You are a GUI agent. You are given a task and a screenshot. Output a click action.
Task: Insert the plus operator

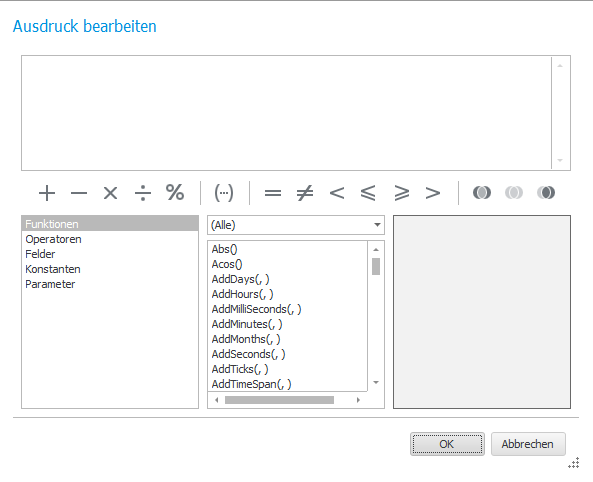click(47, 193)
